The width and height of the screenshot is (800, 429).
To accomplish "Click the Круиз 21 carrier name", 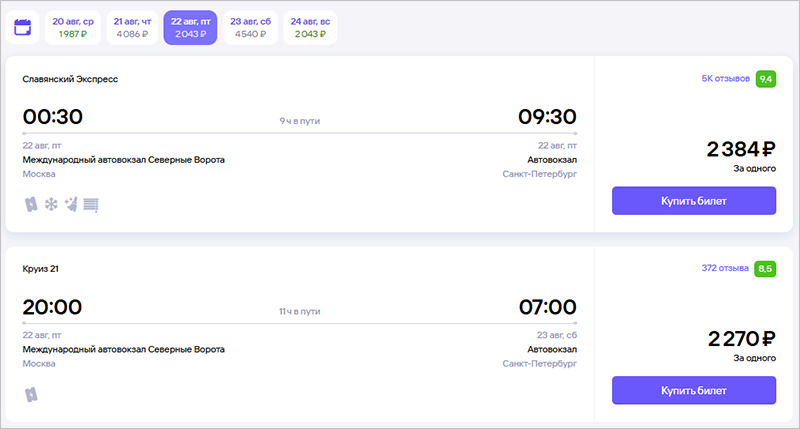I will pyautogui.click(x=42, y=268).
